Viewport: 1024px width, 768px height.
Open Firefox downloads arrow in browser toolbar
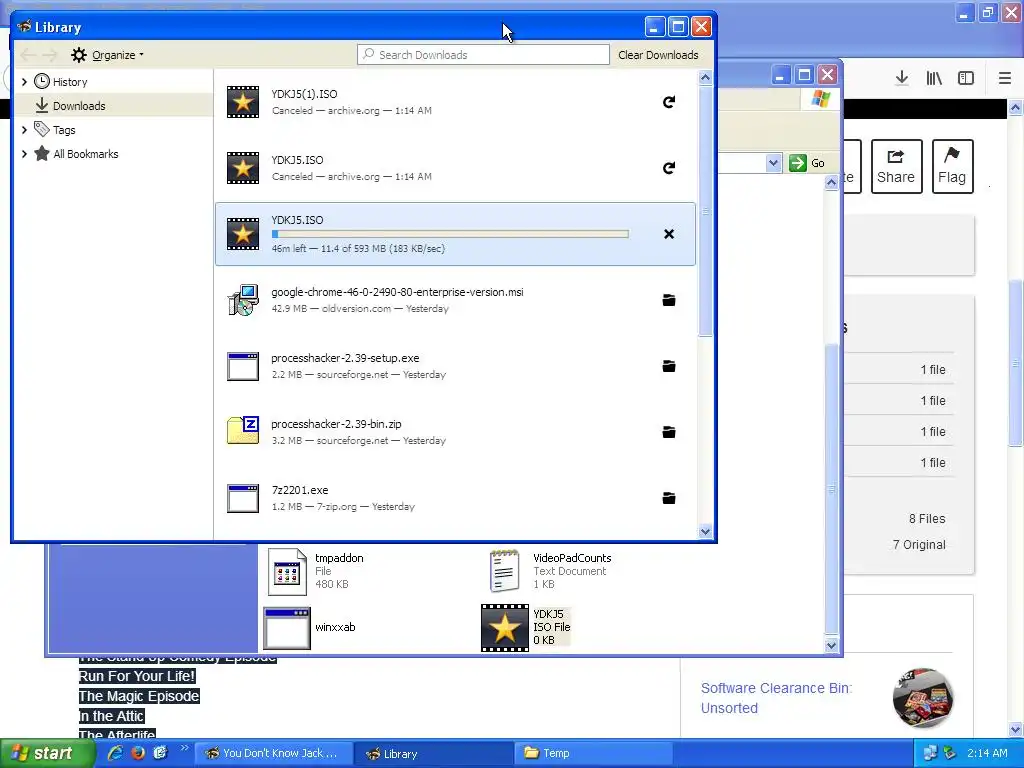coord(902,78)
